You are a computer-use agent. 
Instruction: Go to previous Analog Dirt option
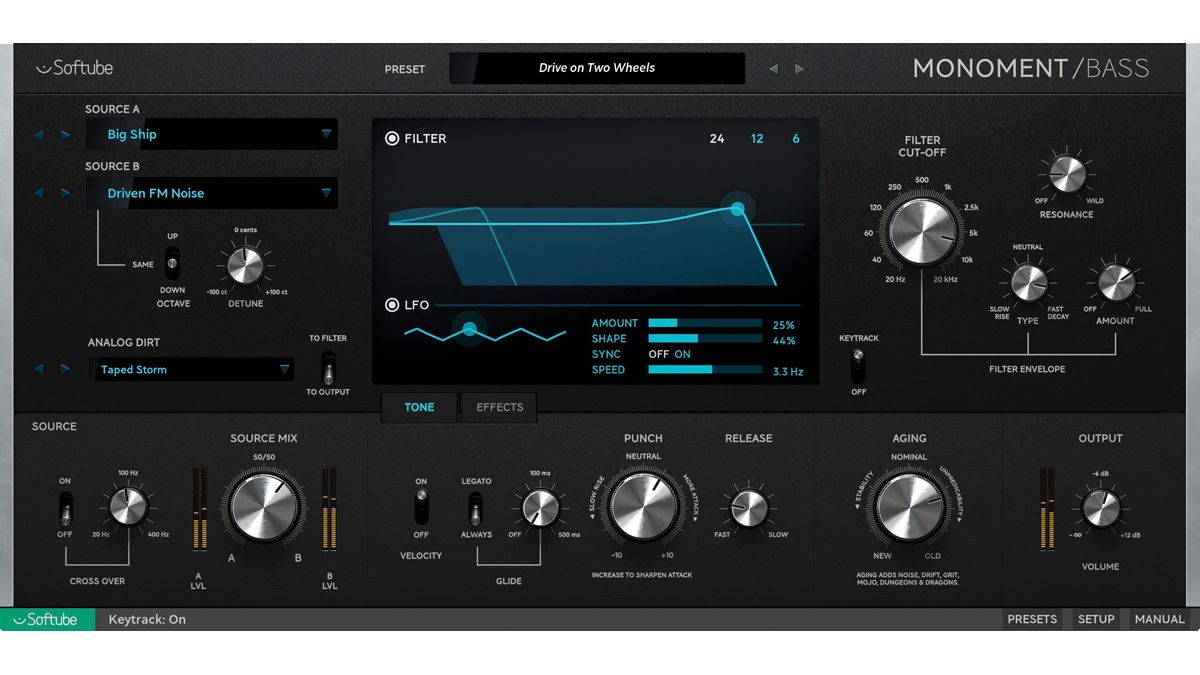pyautogui.click(x=39, y=369)
